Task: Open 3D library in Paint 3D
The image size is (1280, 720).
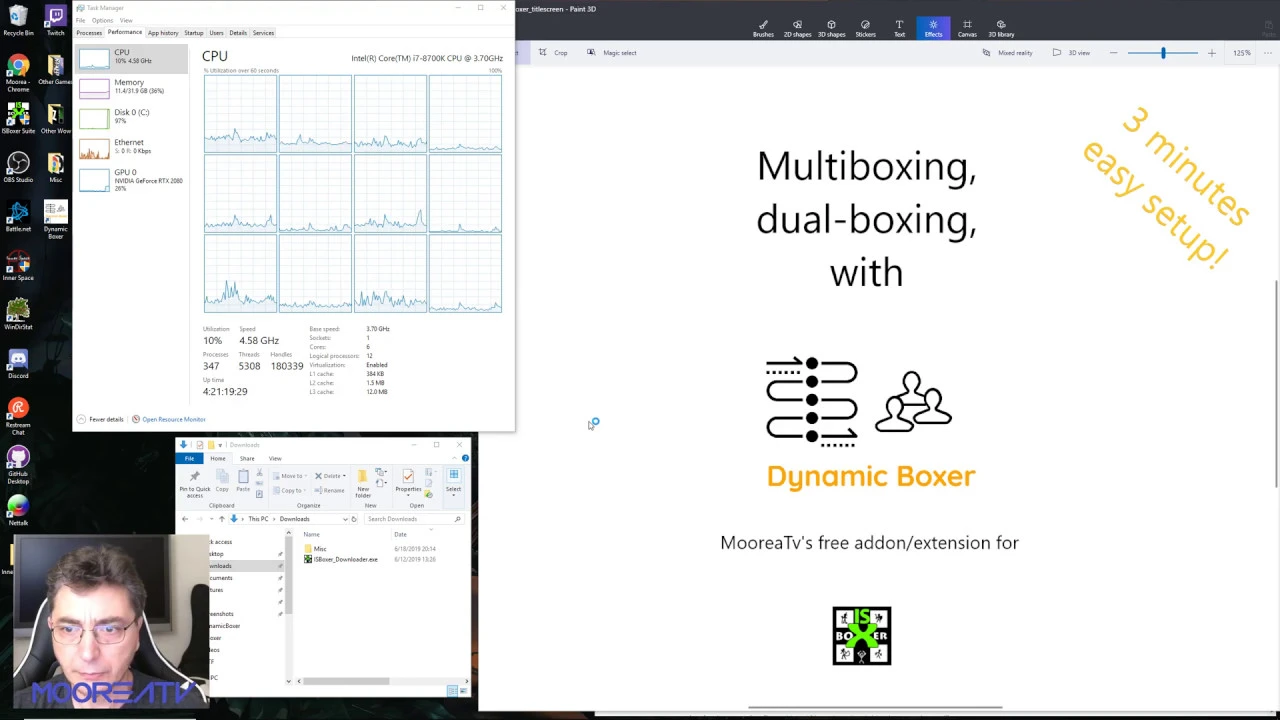Action: click(1001, 29)
